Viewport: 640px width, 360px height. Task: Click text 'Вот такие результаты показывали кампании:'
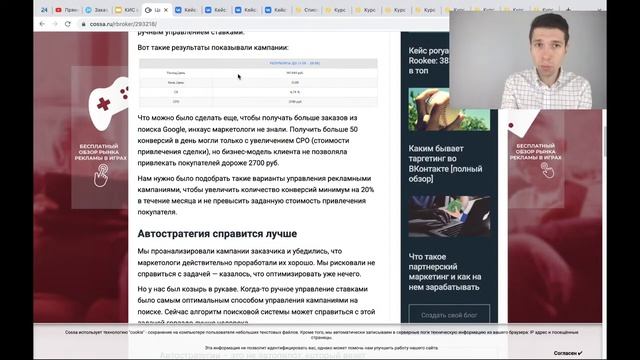pyautogui.click(x=213, y=47)
